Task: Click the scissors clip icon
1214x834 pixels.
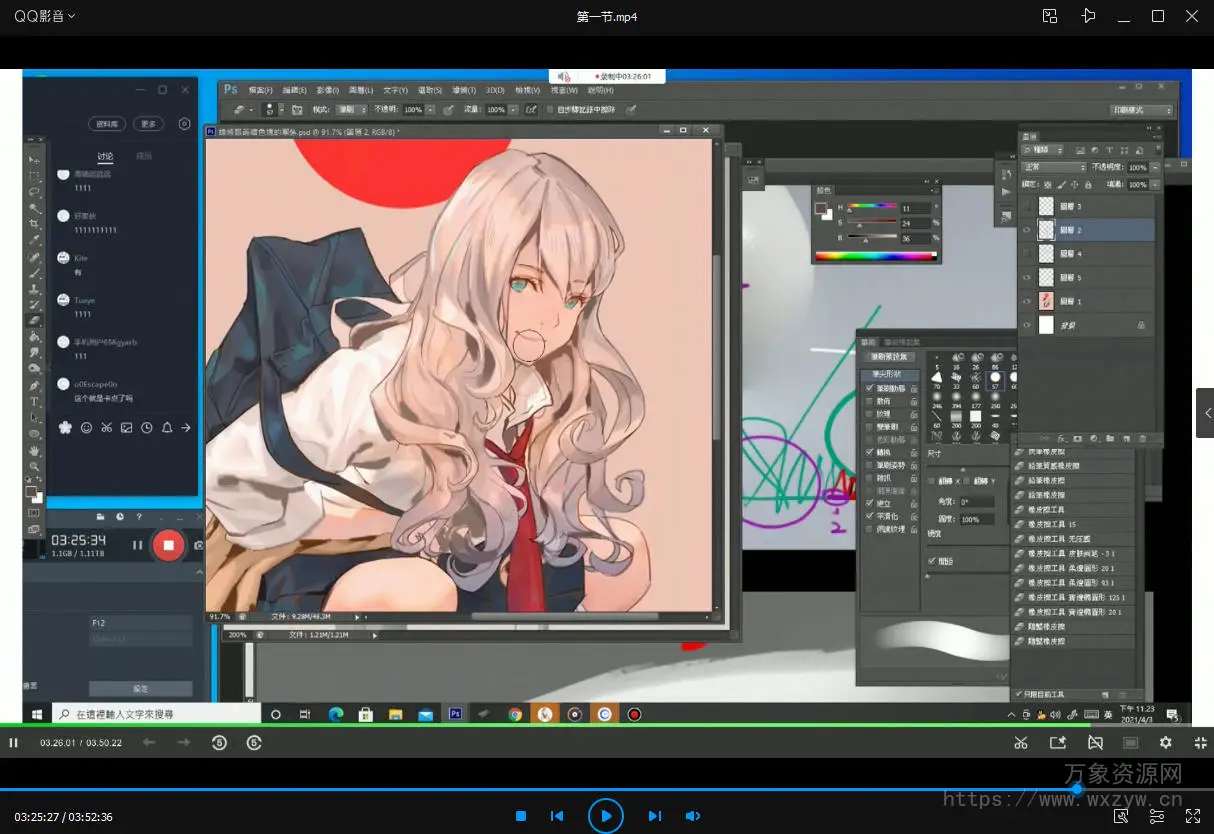Action: click(x=1020, y=743)
